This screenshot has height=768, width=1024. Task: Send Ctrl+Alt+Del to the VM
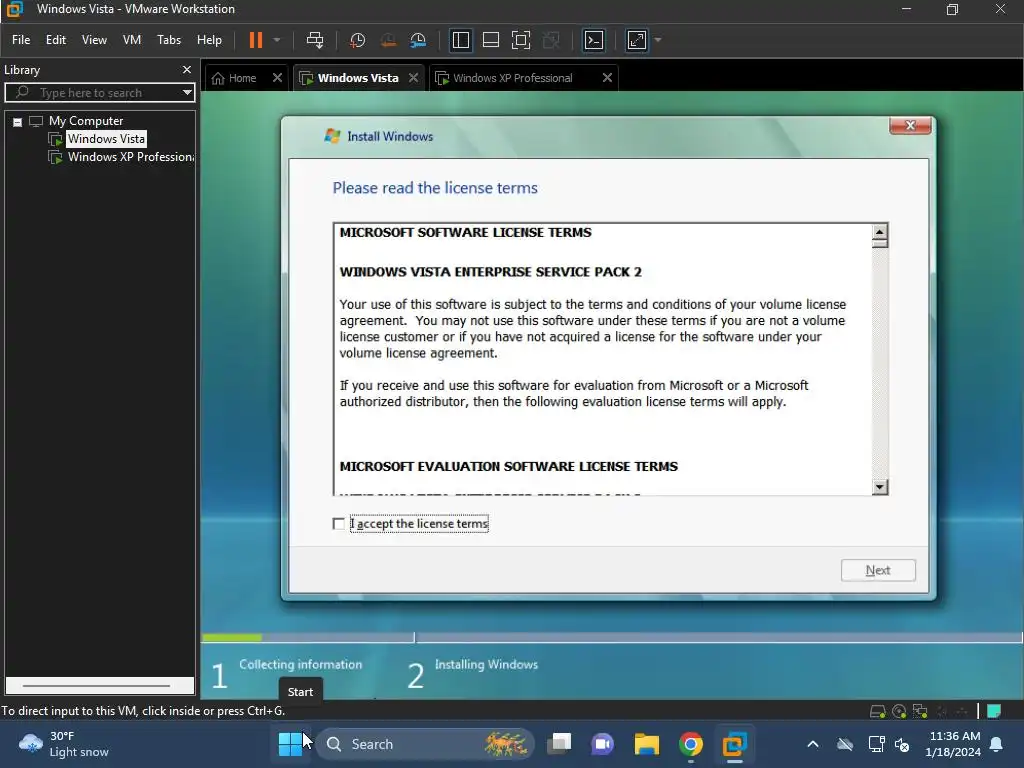coord(315,40)
